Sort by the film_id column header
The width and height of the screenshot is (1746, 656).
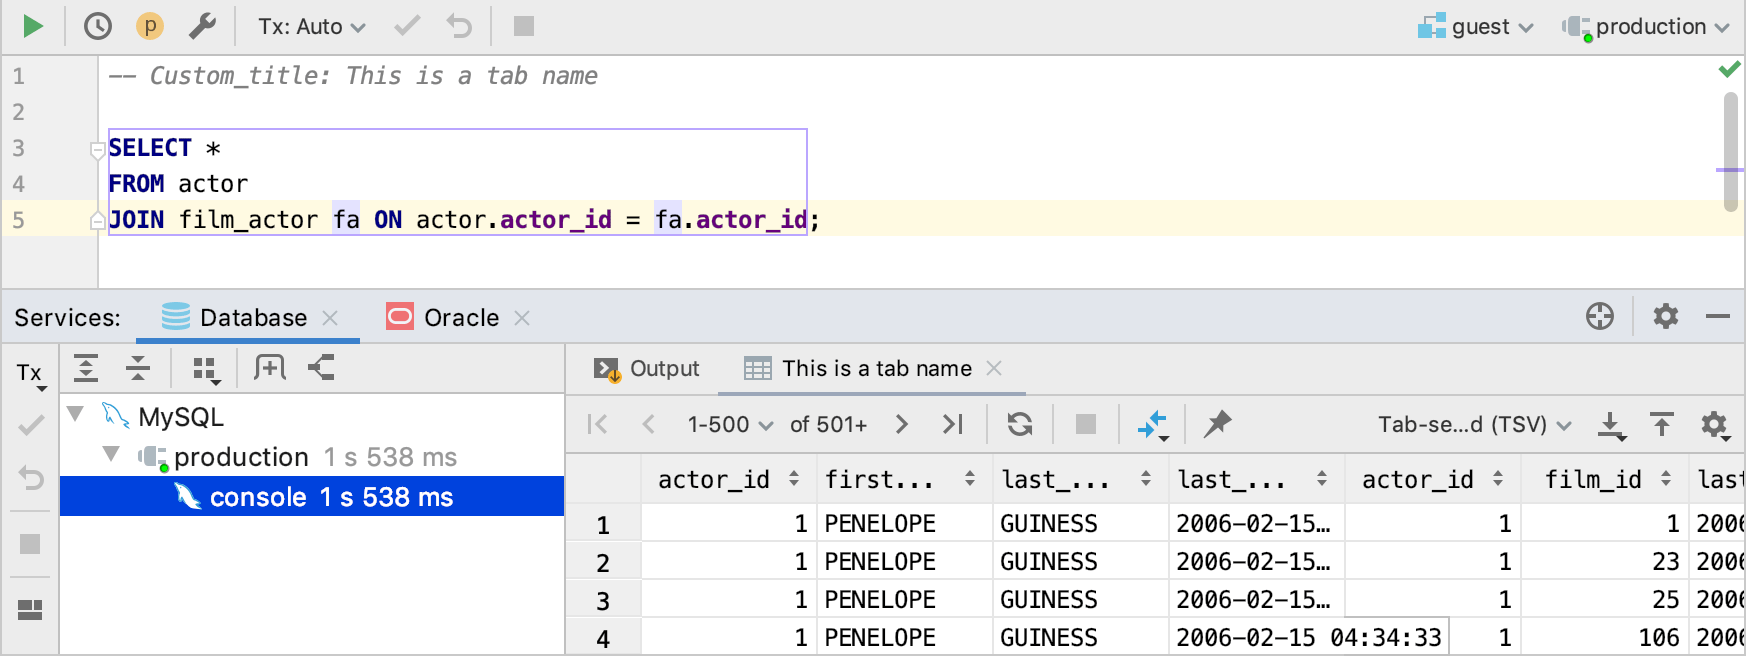coord(1604,480)
